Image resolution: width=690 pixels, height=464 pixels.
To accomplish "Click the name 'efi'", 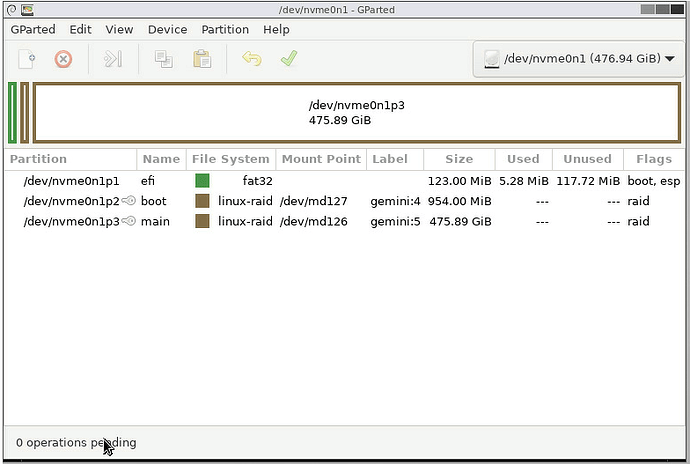I will coord(148,181).
